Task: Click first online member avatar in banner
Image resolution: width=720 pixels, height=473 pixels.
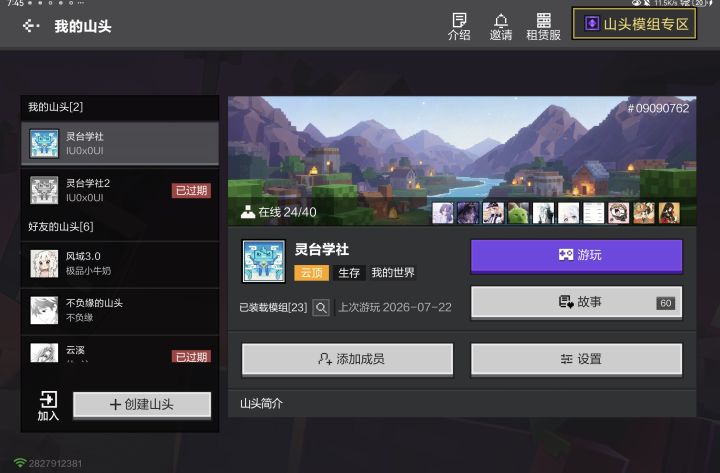Action: [443, 213]
